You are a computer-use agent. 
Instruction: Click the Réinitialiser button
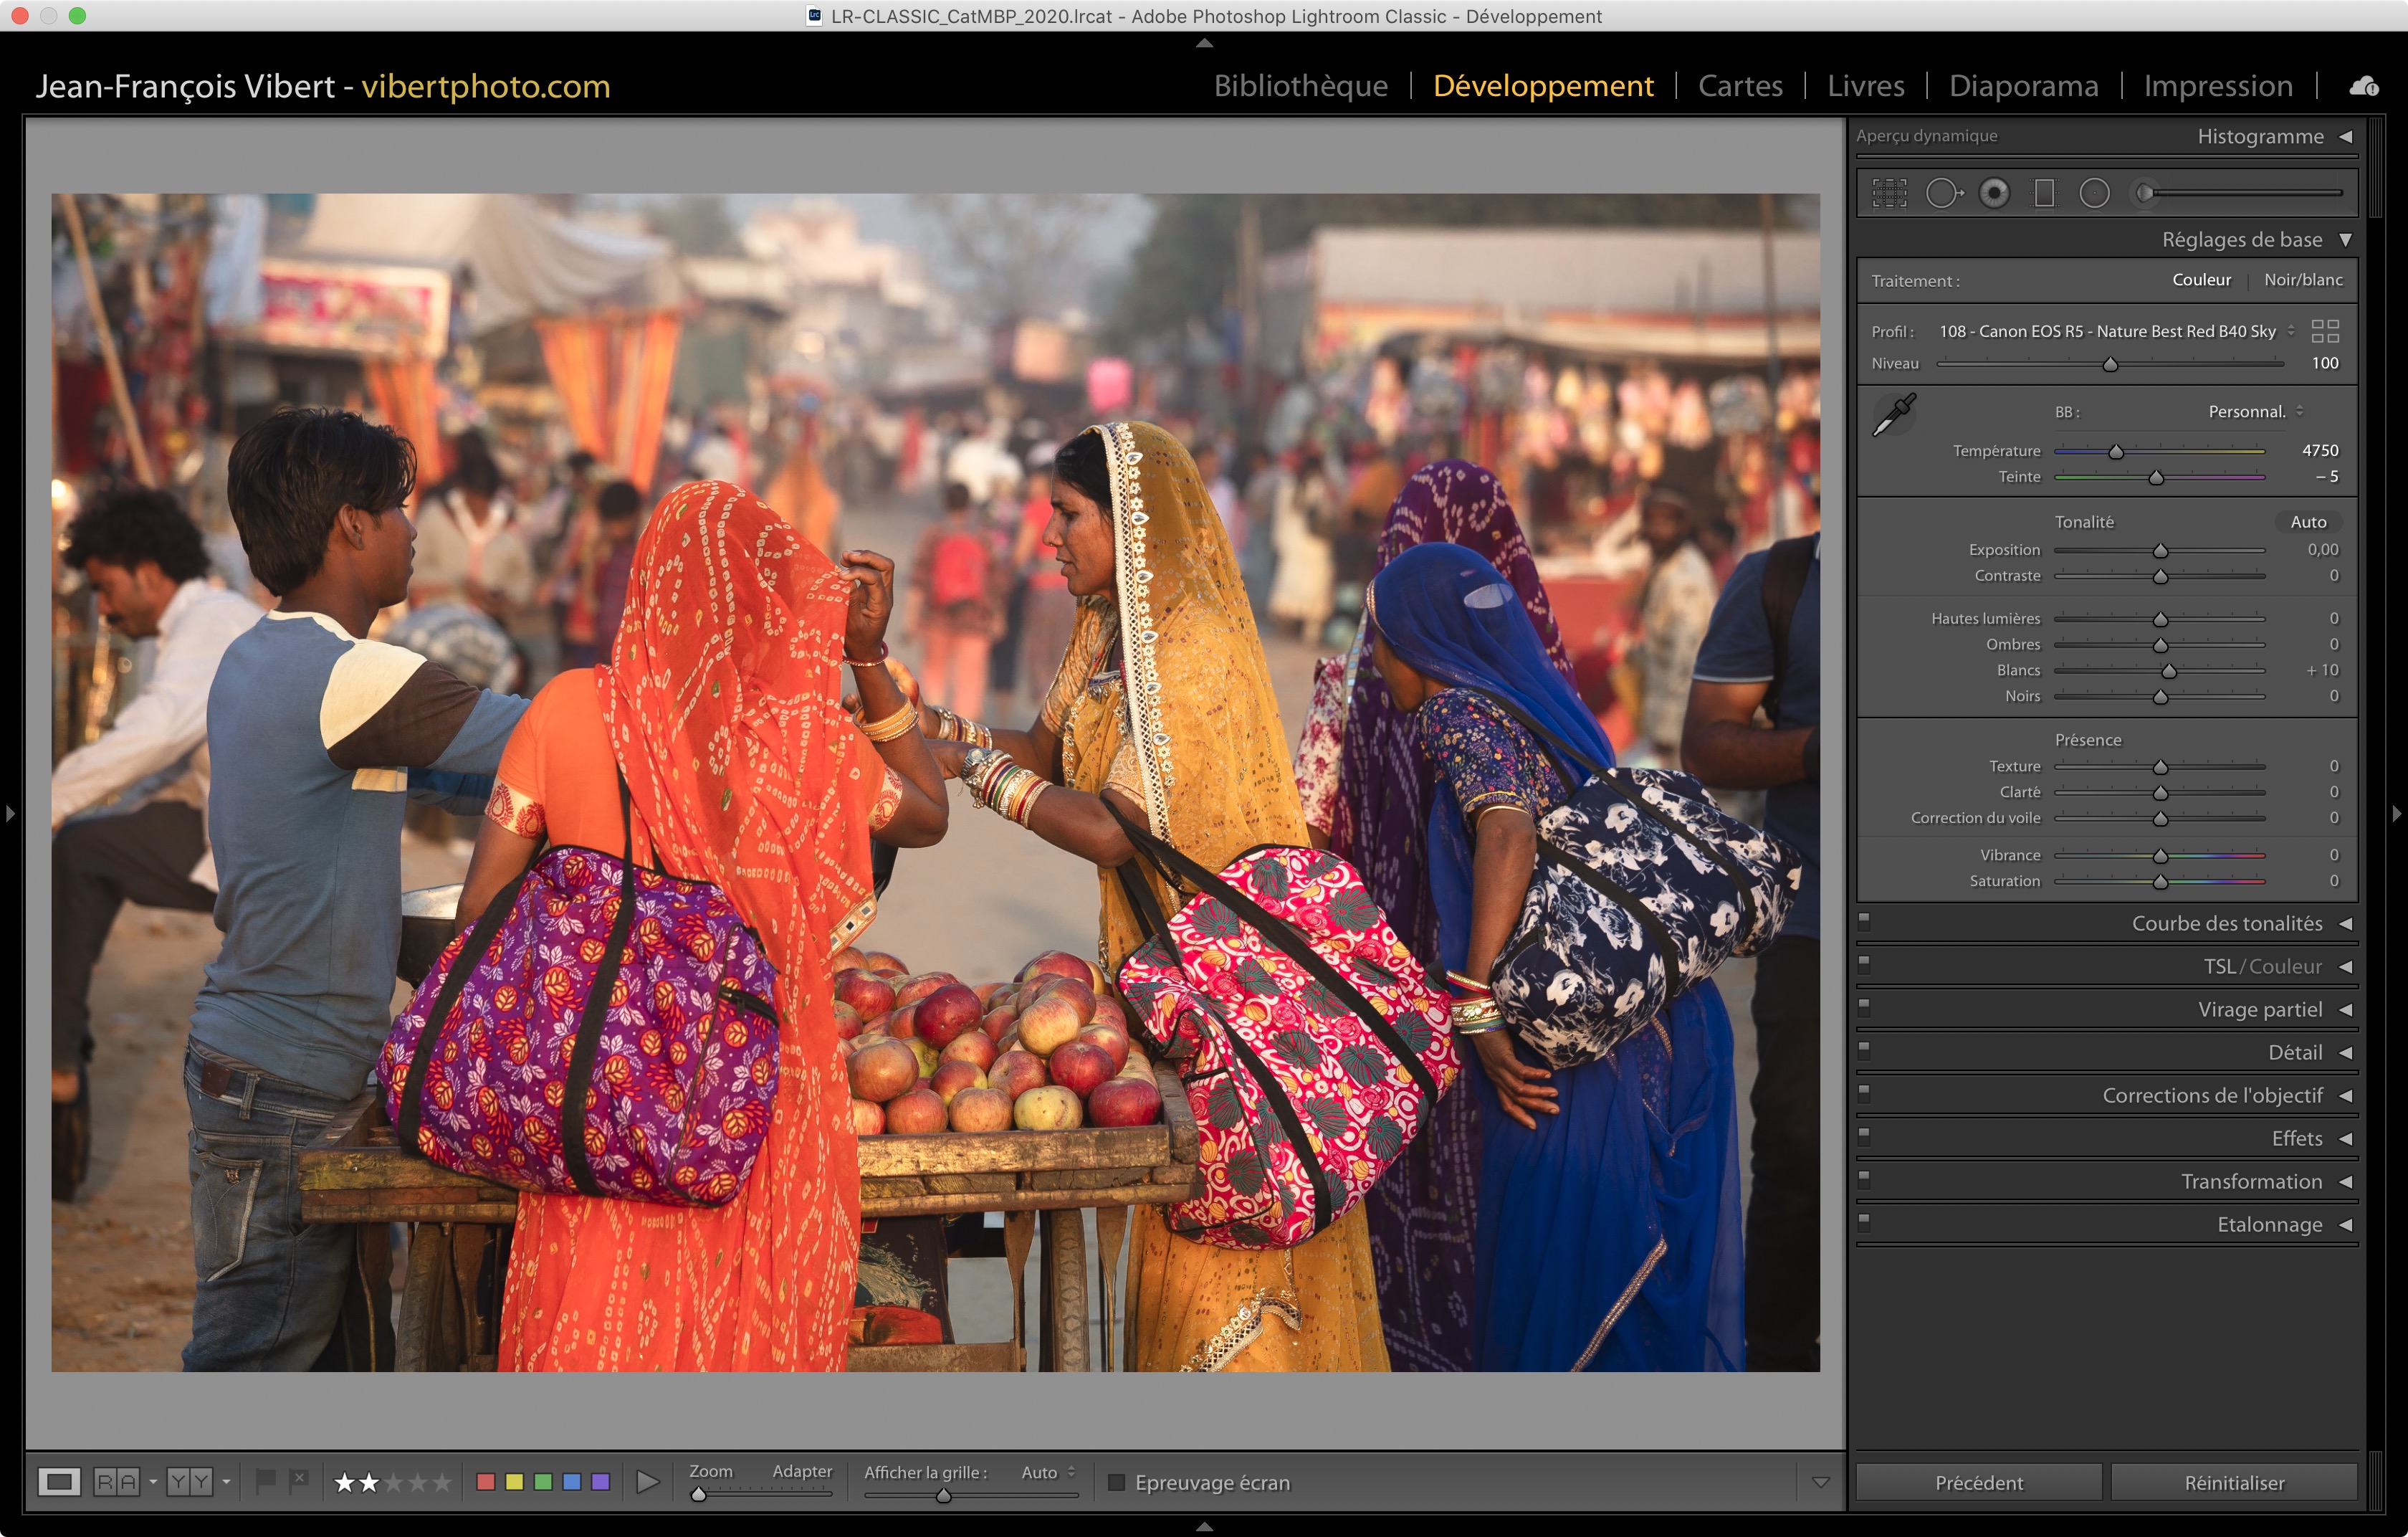[2233, 1482]
